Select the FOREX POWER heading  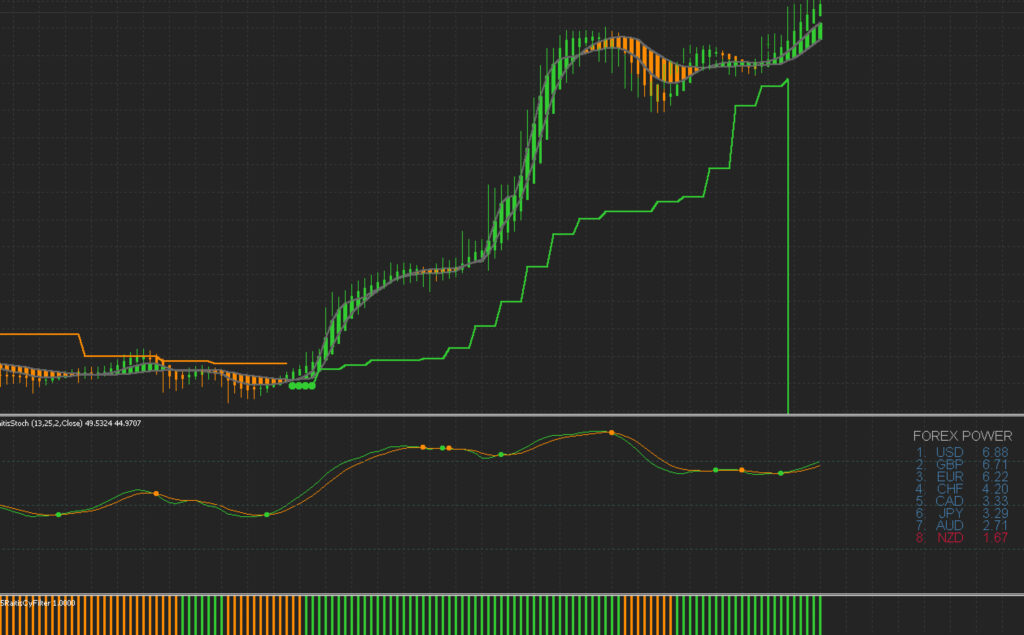pyautogui.click(x=962, y=436)
